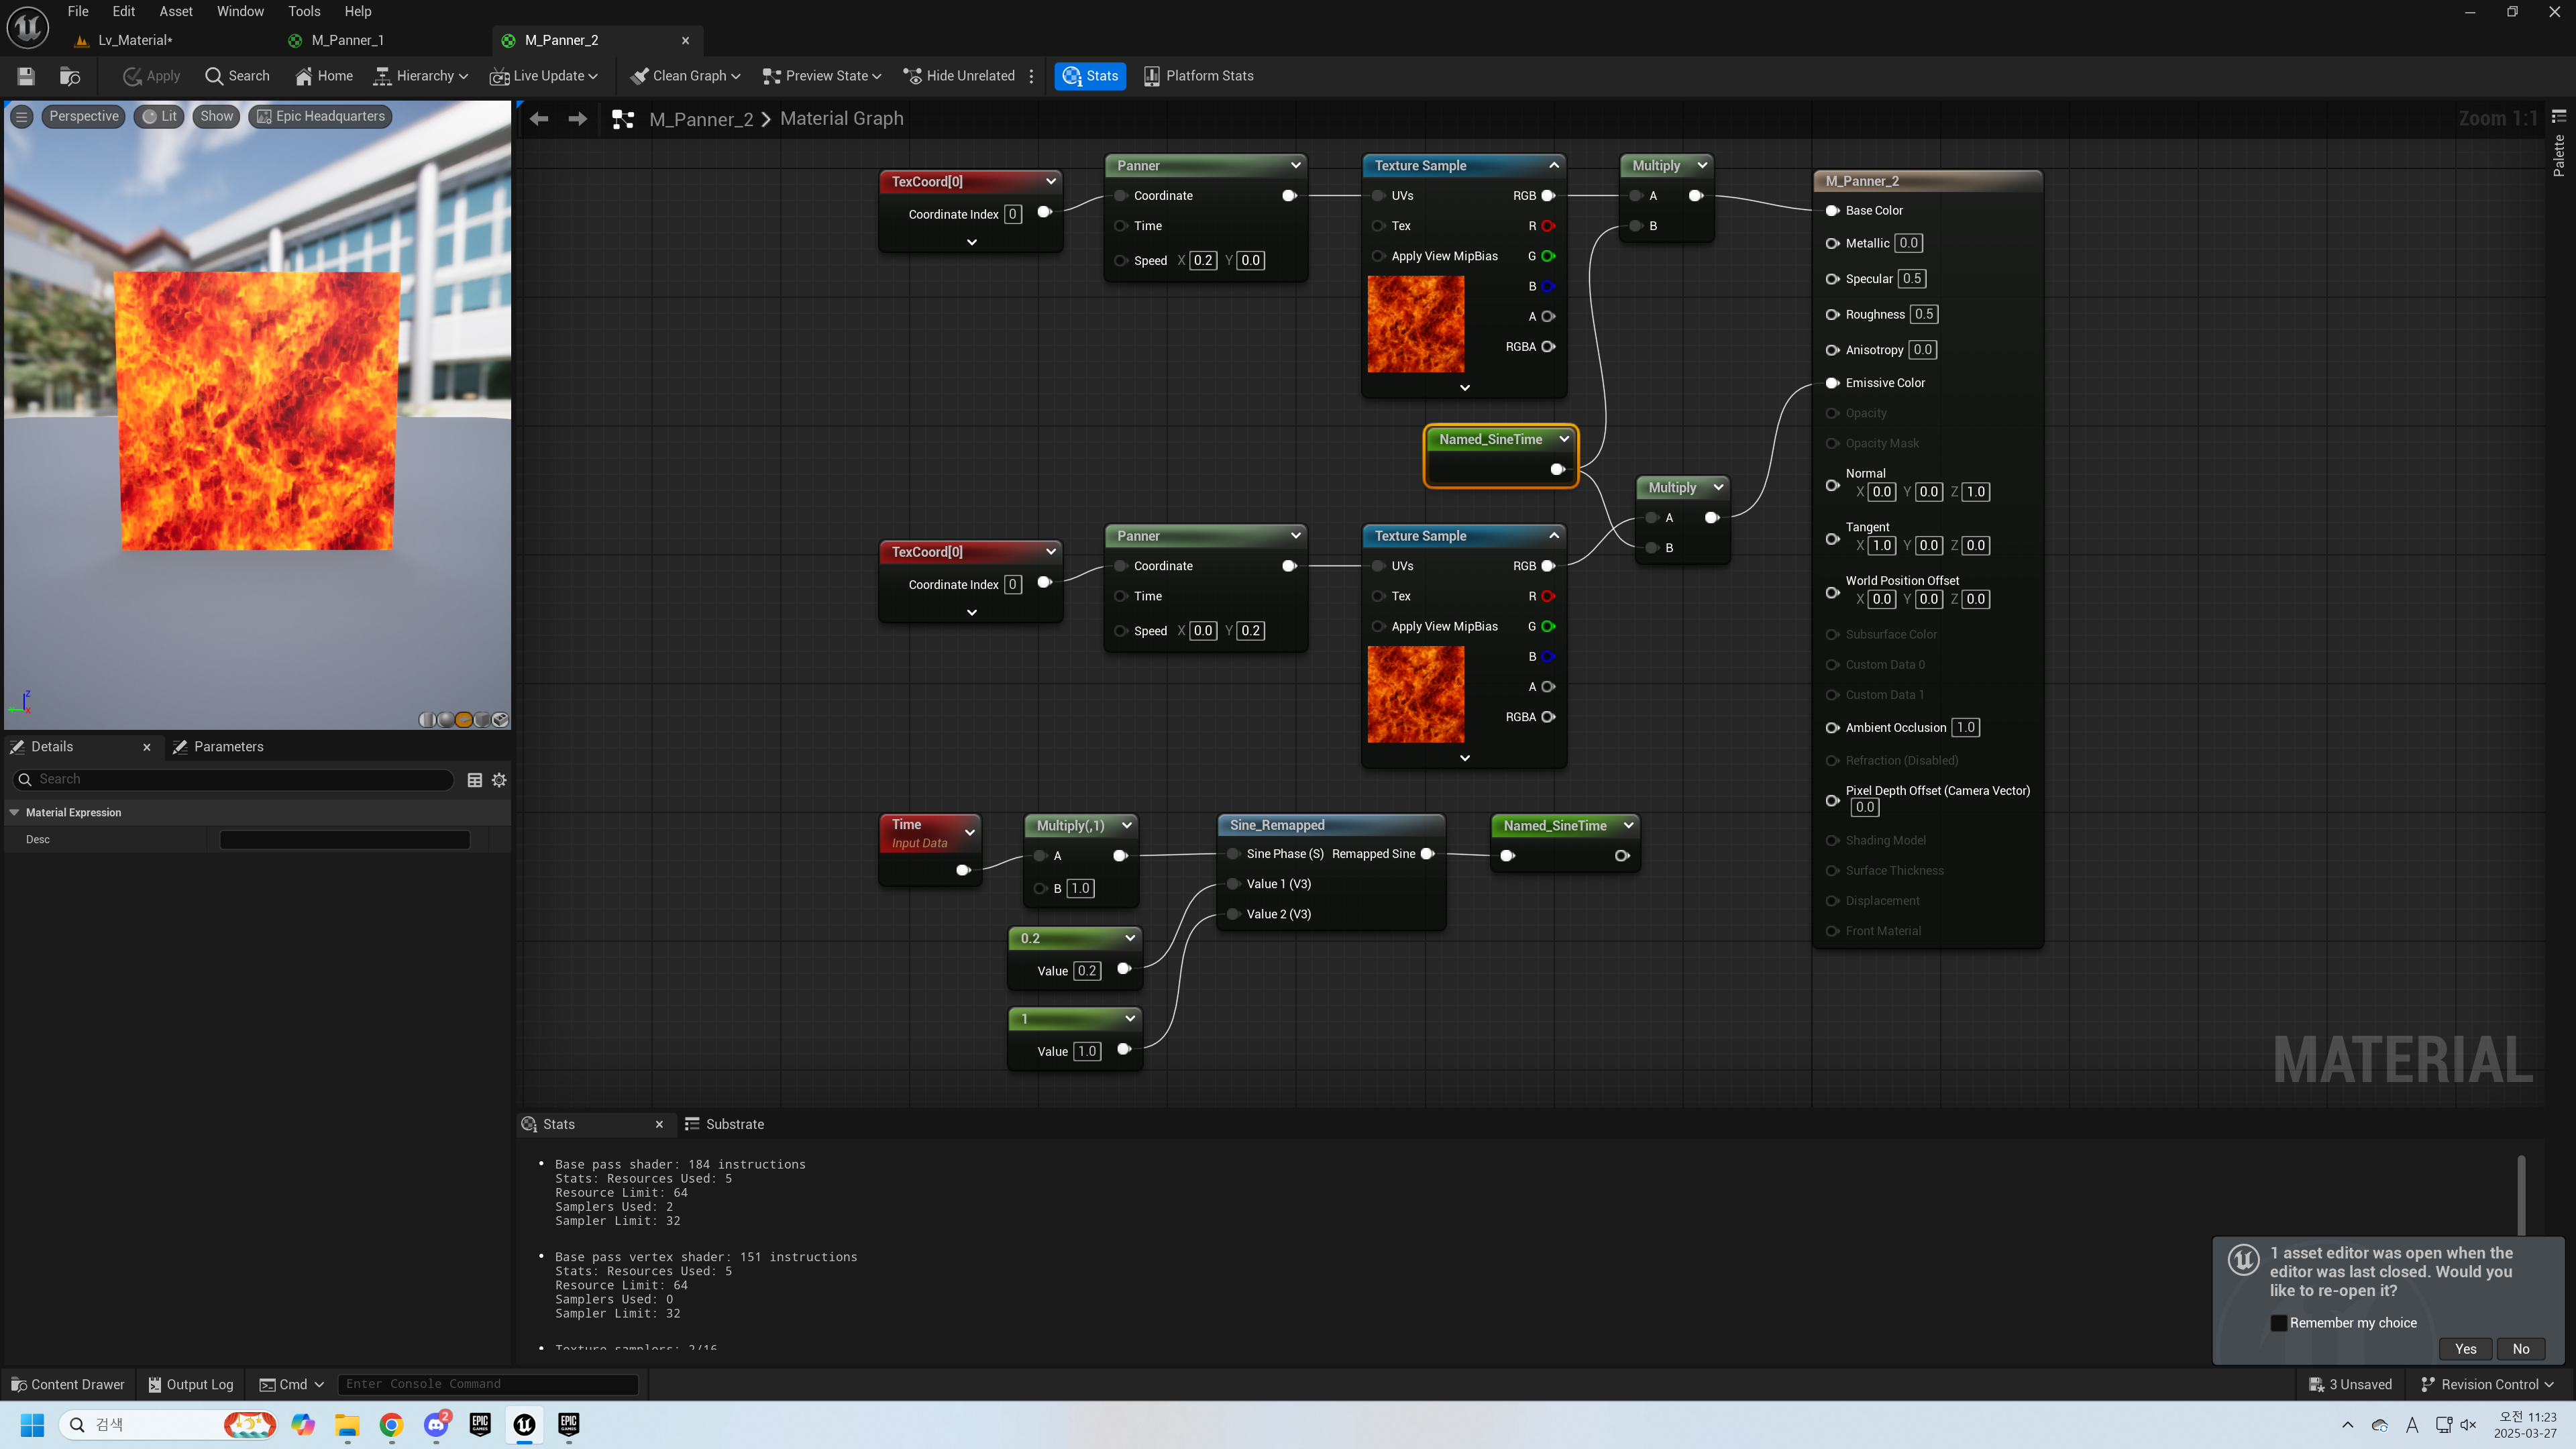Open the Tools menu

(304, 11)
